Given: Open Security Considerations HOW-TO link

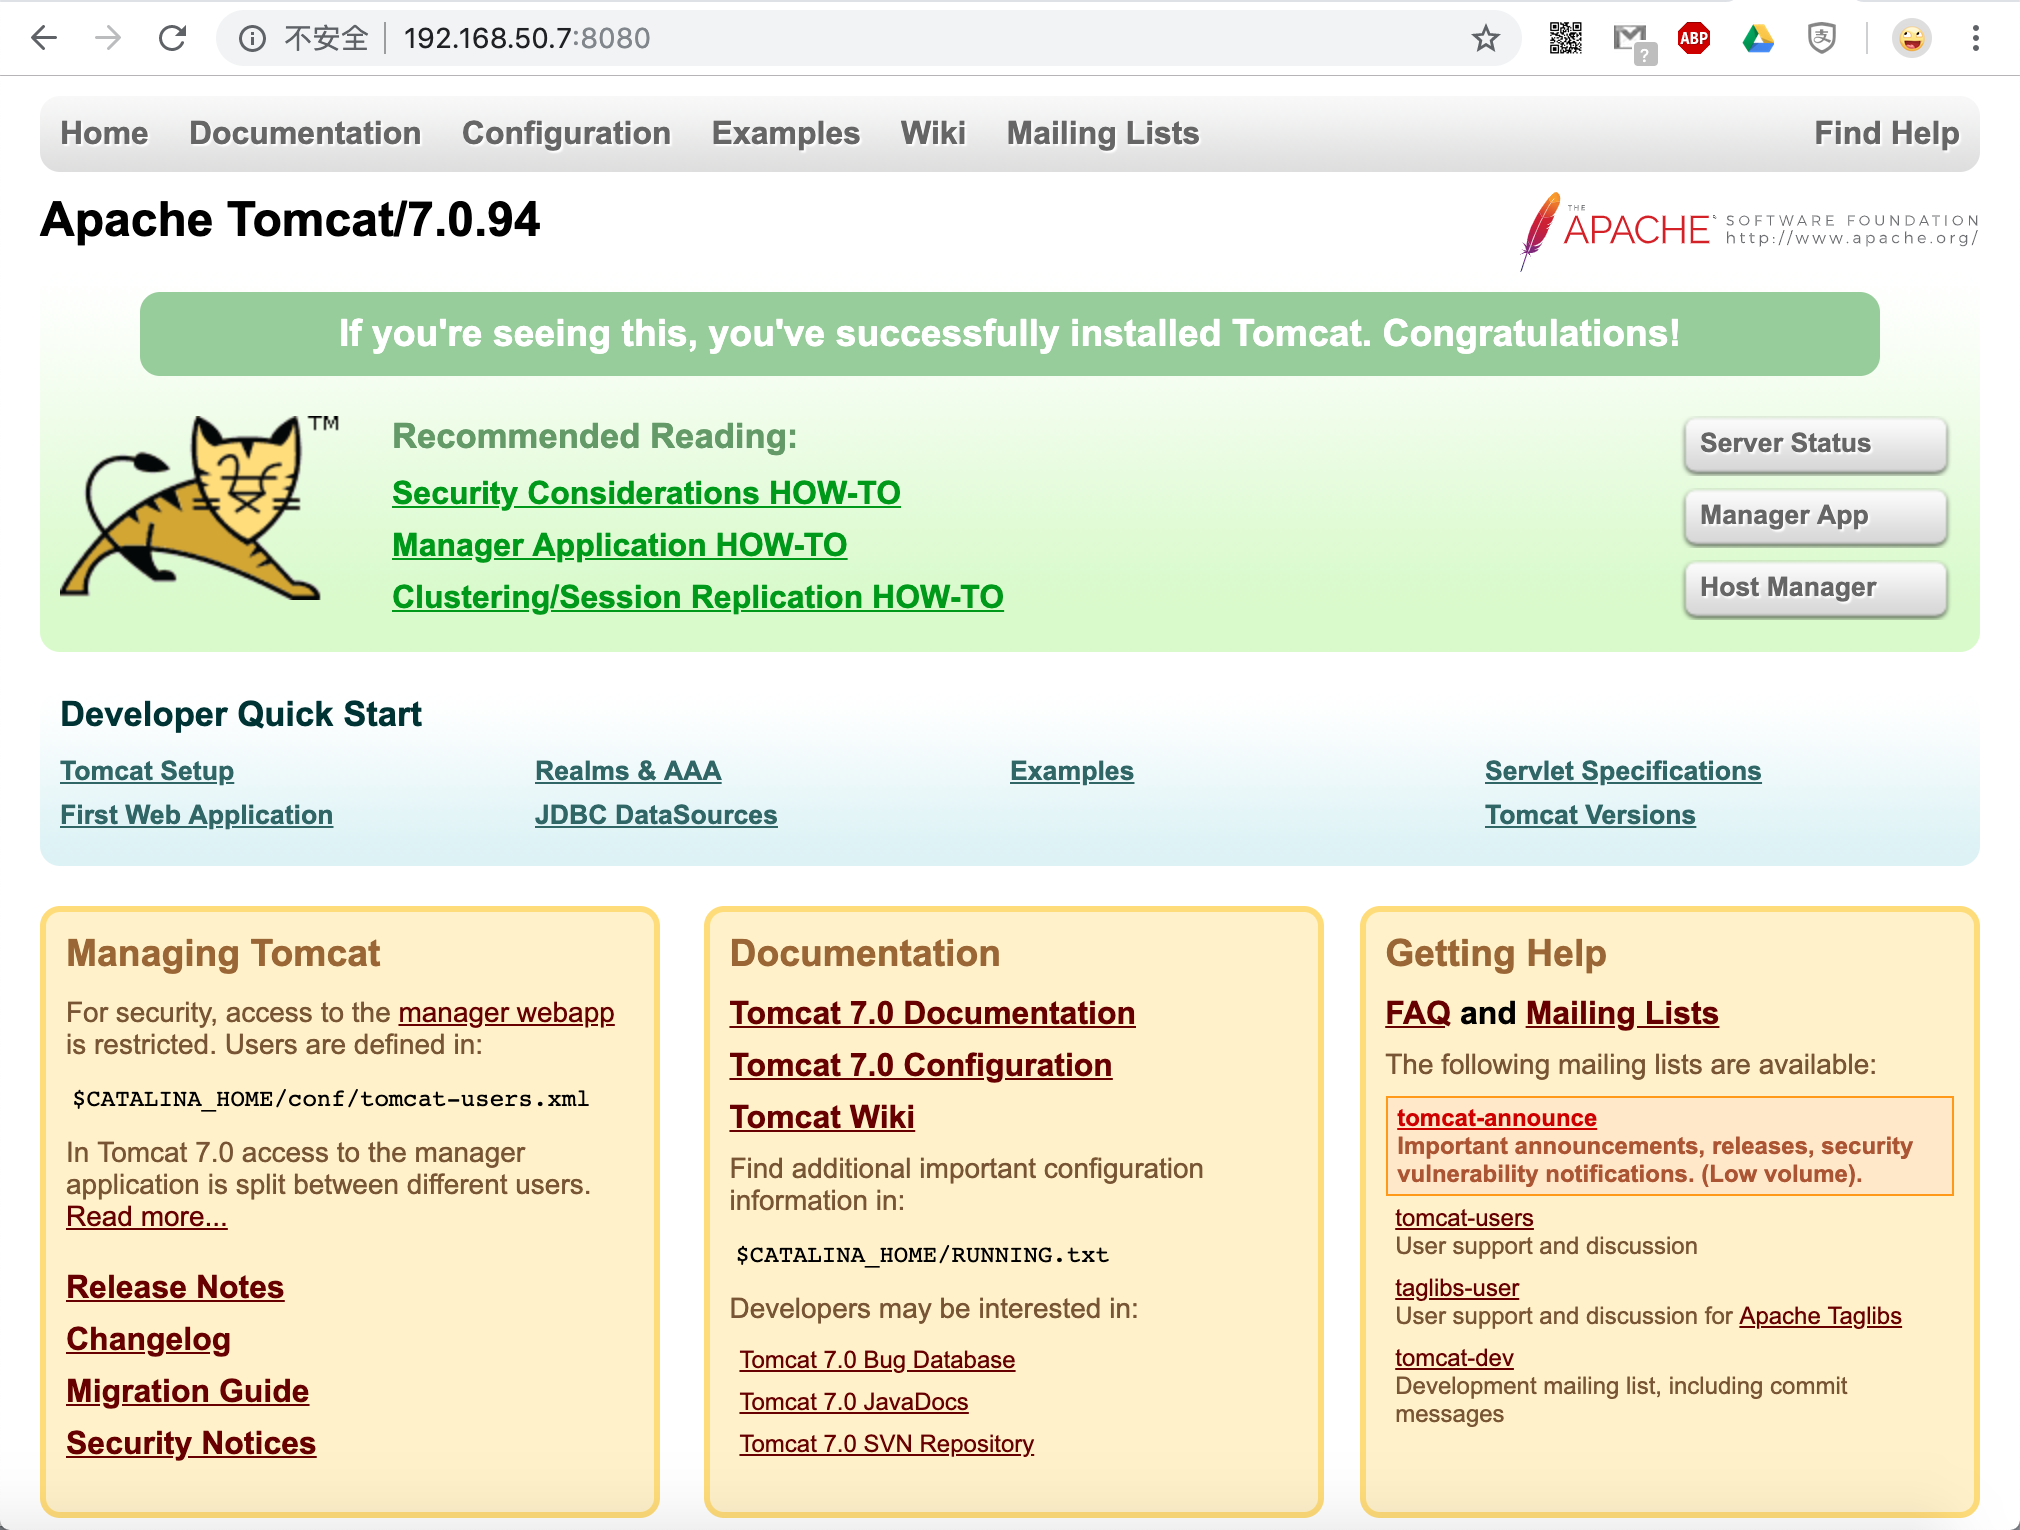Looking at the screenshot, I should click(646, 492).
